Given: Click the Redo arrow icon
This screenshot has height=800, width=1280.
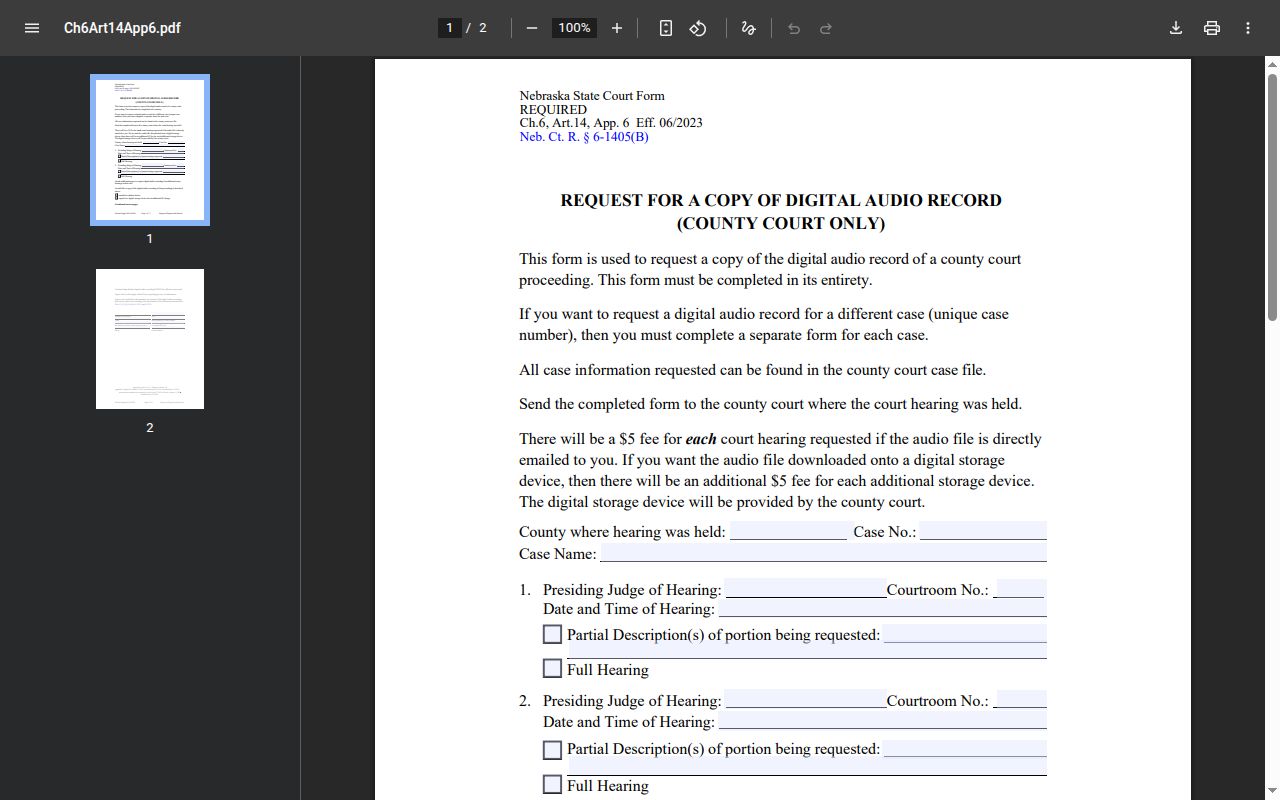Looking at the screenshot, I should [826, 28].
